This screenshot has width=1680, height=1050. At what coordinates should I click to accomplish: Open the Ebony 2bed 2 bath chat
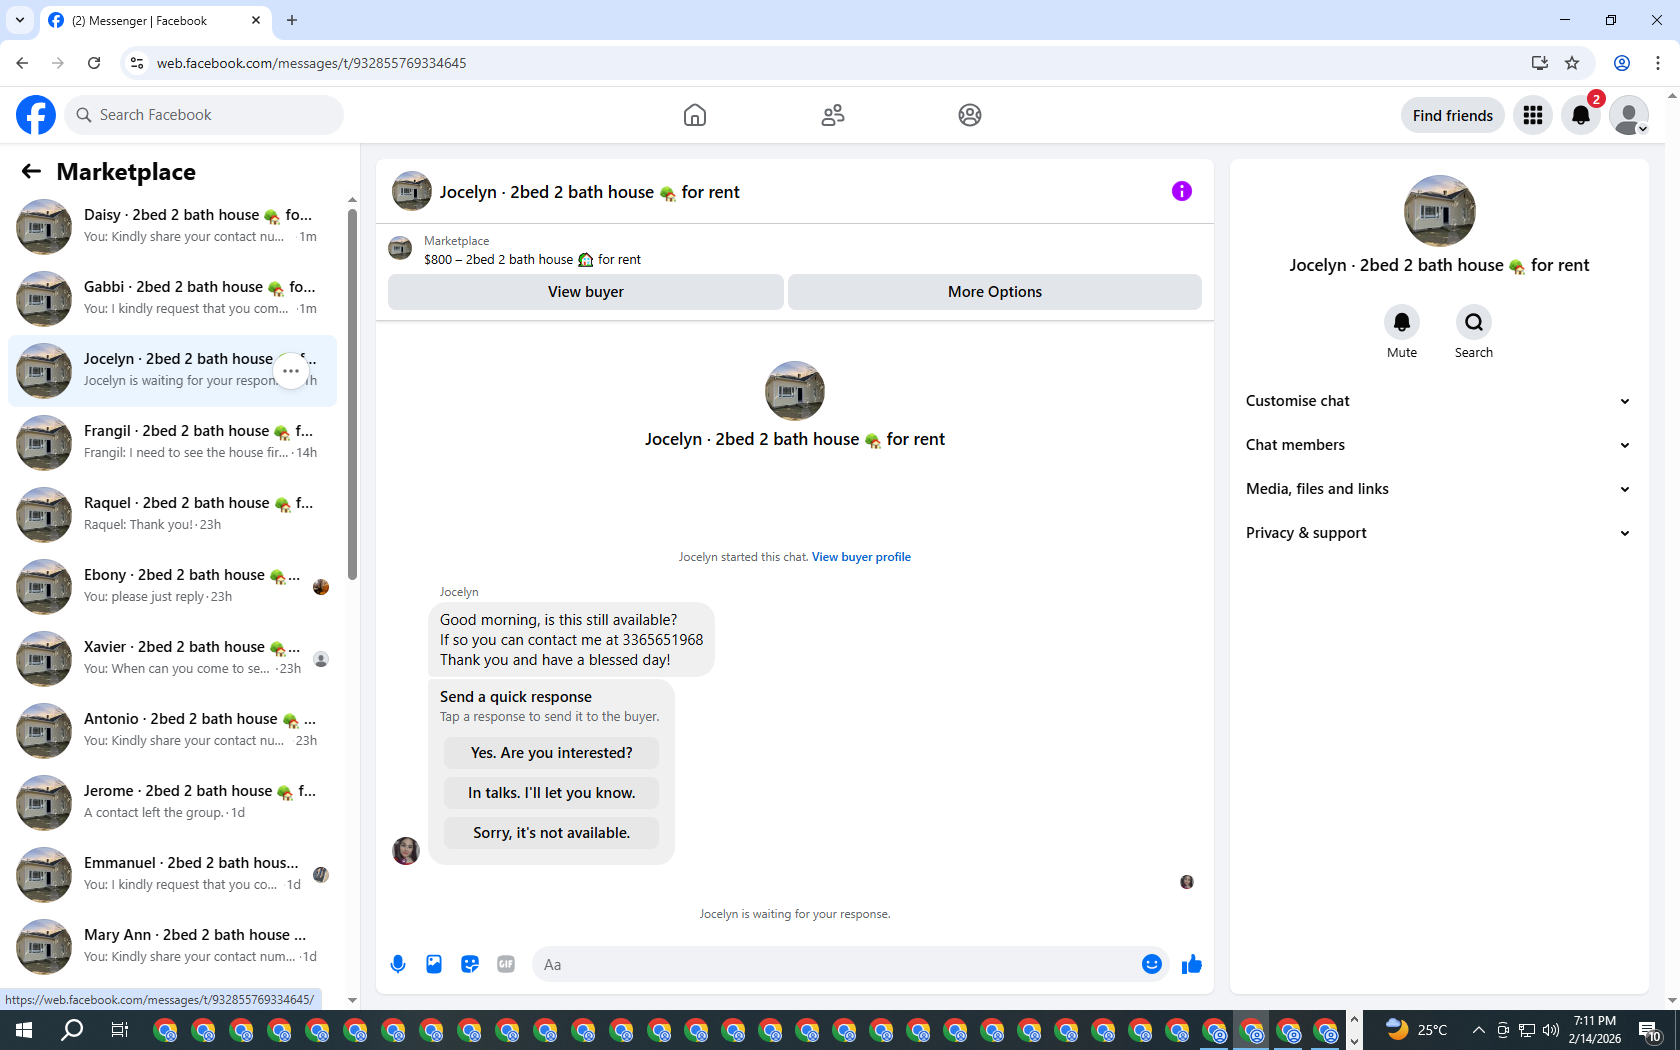pyautogui.click(x=172, y=587)
